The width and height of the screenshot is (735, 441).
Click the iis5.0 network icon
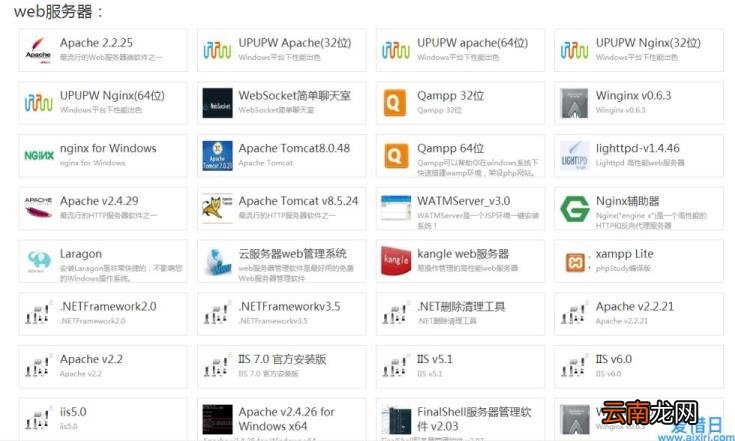point(38,419)
